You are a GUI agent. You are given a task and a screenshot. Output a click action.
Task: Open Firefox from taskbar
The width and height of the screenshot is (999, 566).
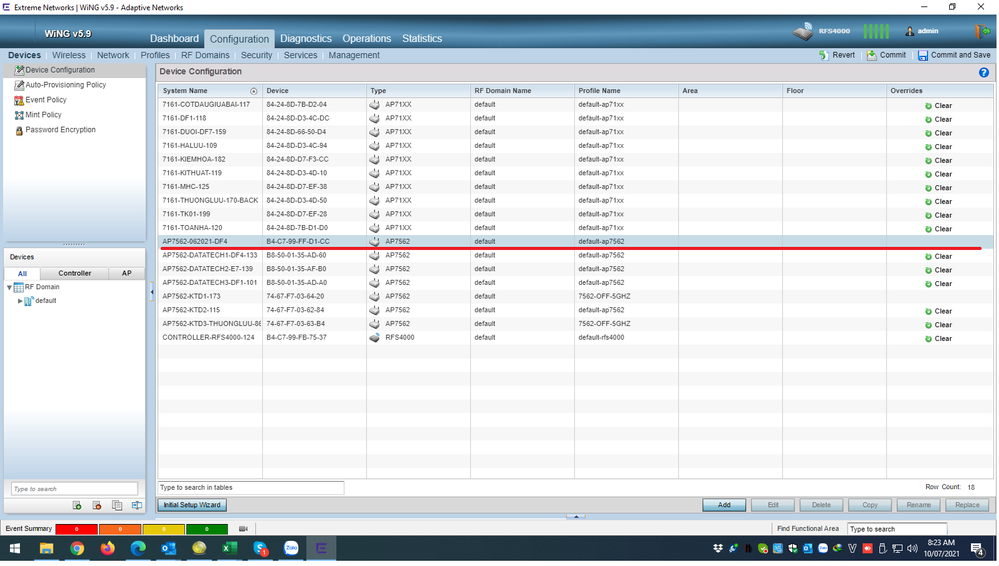point(107,549)
